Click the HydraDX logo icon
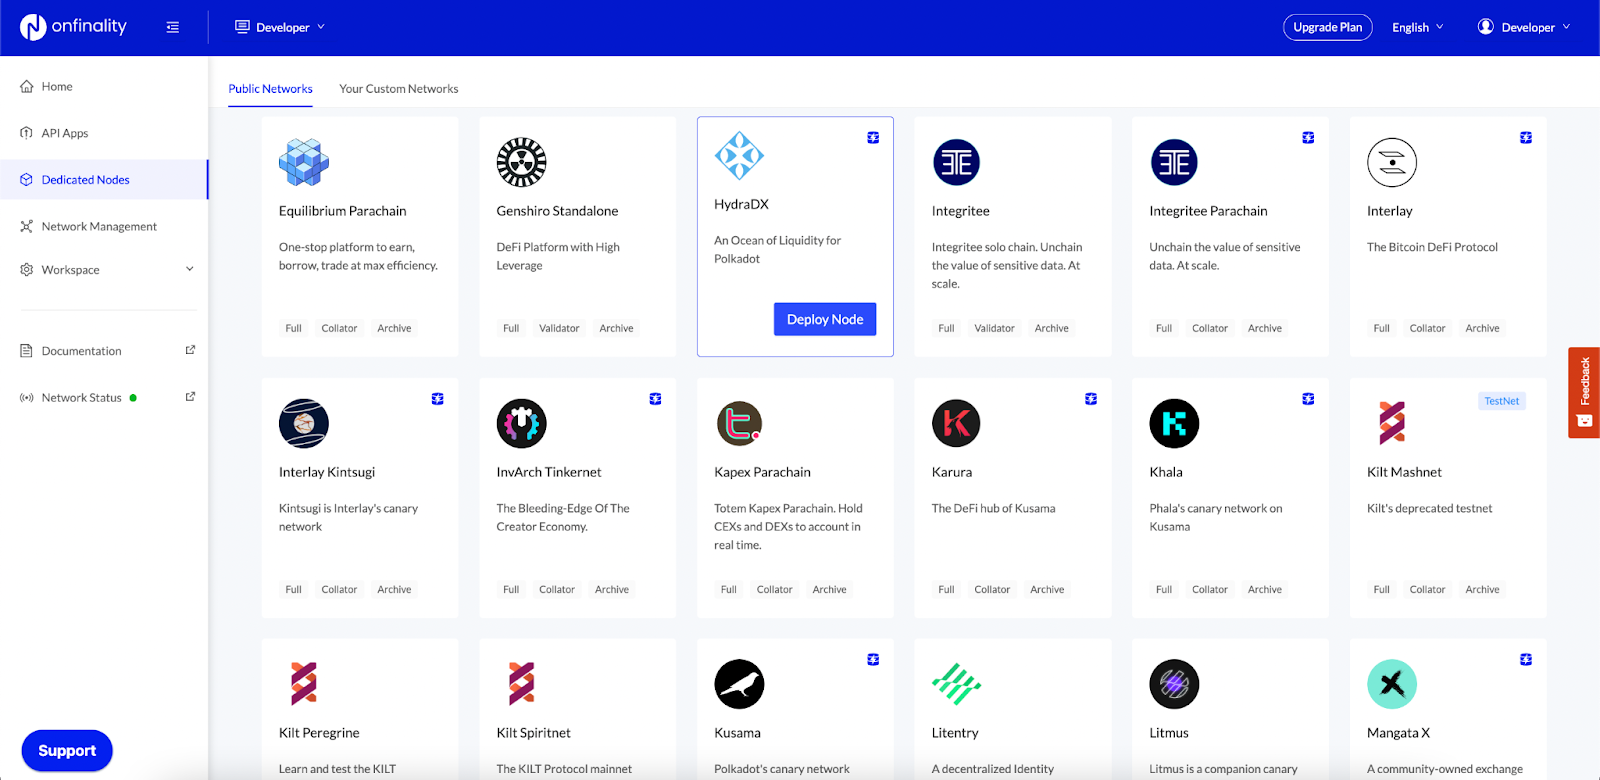The image size is (1600, 780). [739, 156]
